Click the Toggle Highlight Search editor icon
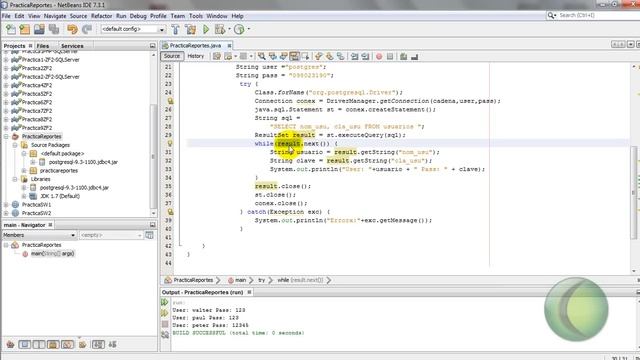 tap(294, 56)
